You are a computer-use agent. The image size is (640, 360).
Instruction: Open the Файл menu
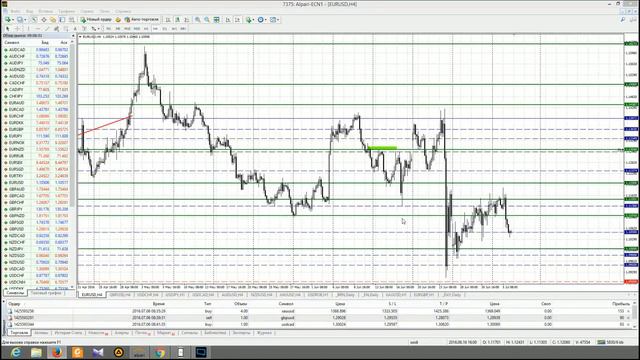point(15,11)
